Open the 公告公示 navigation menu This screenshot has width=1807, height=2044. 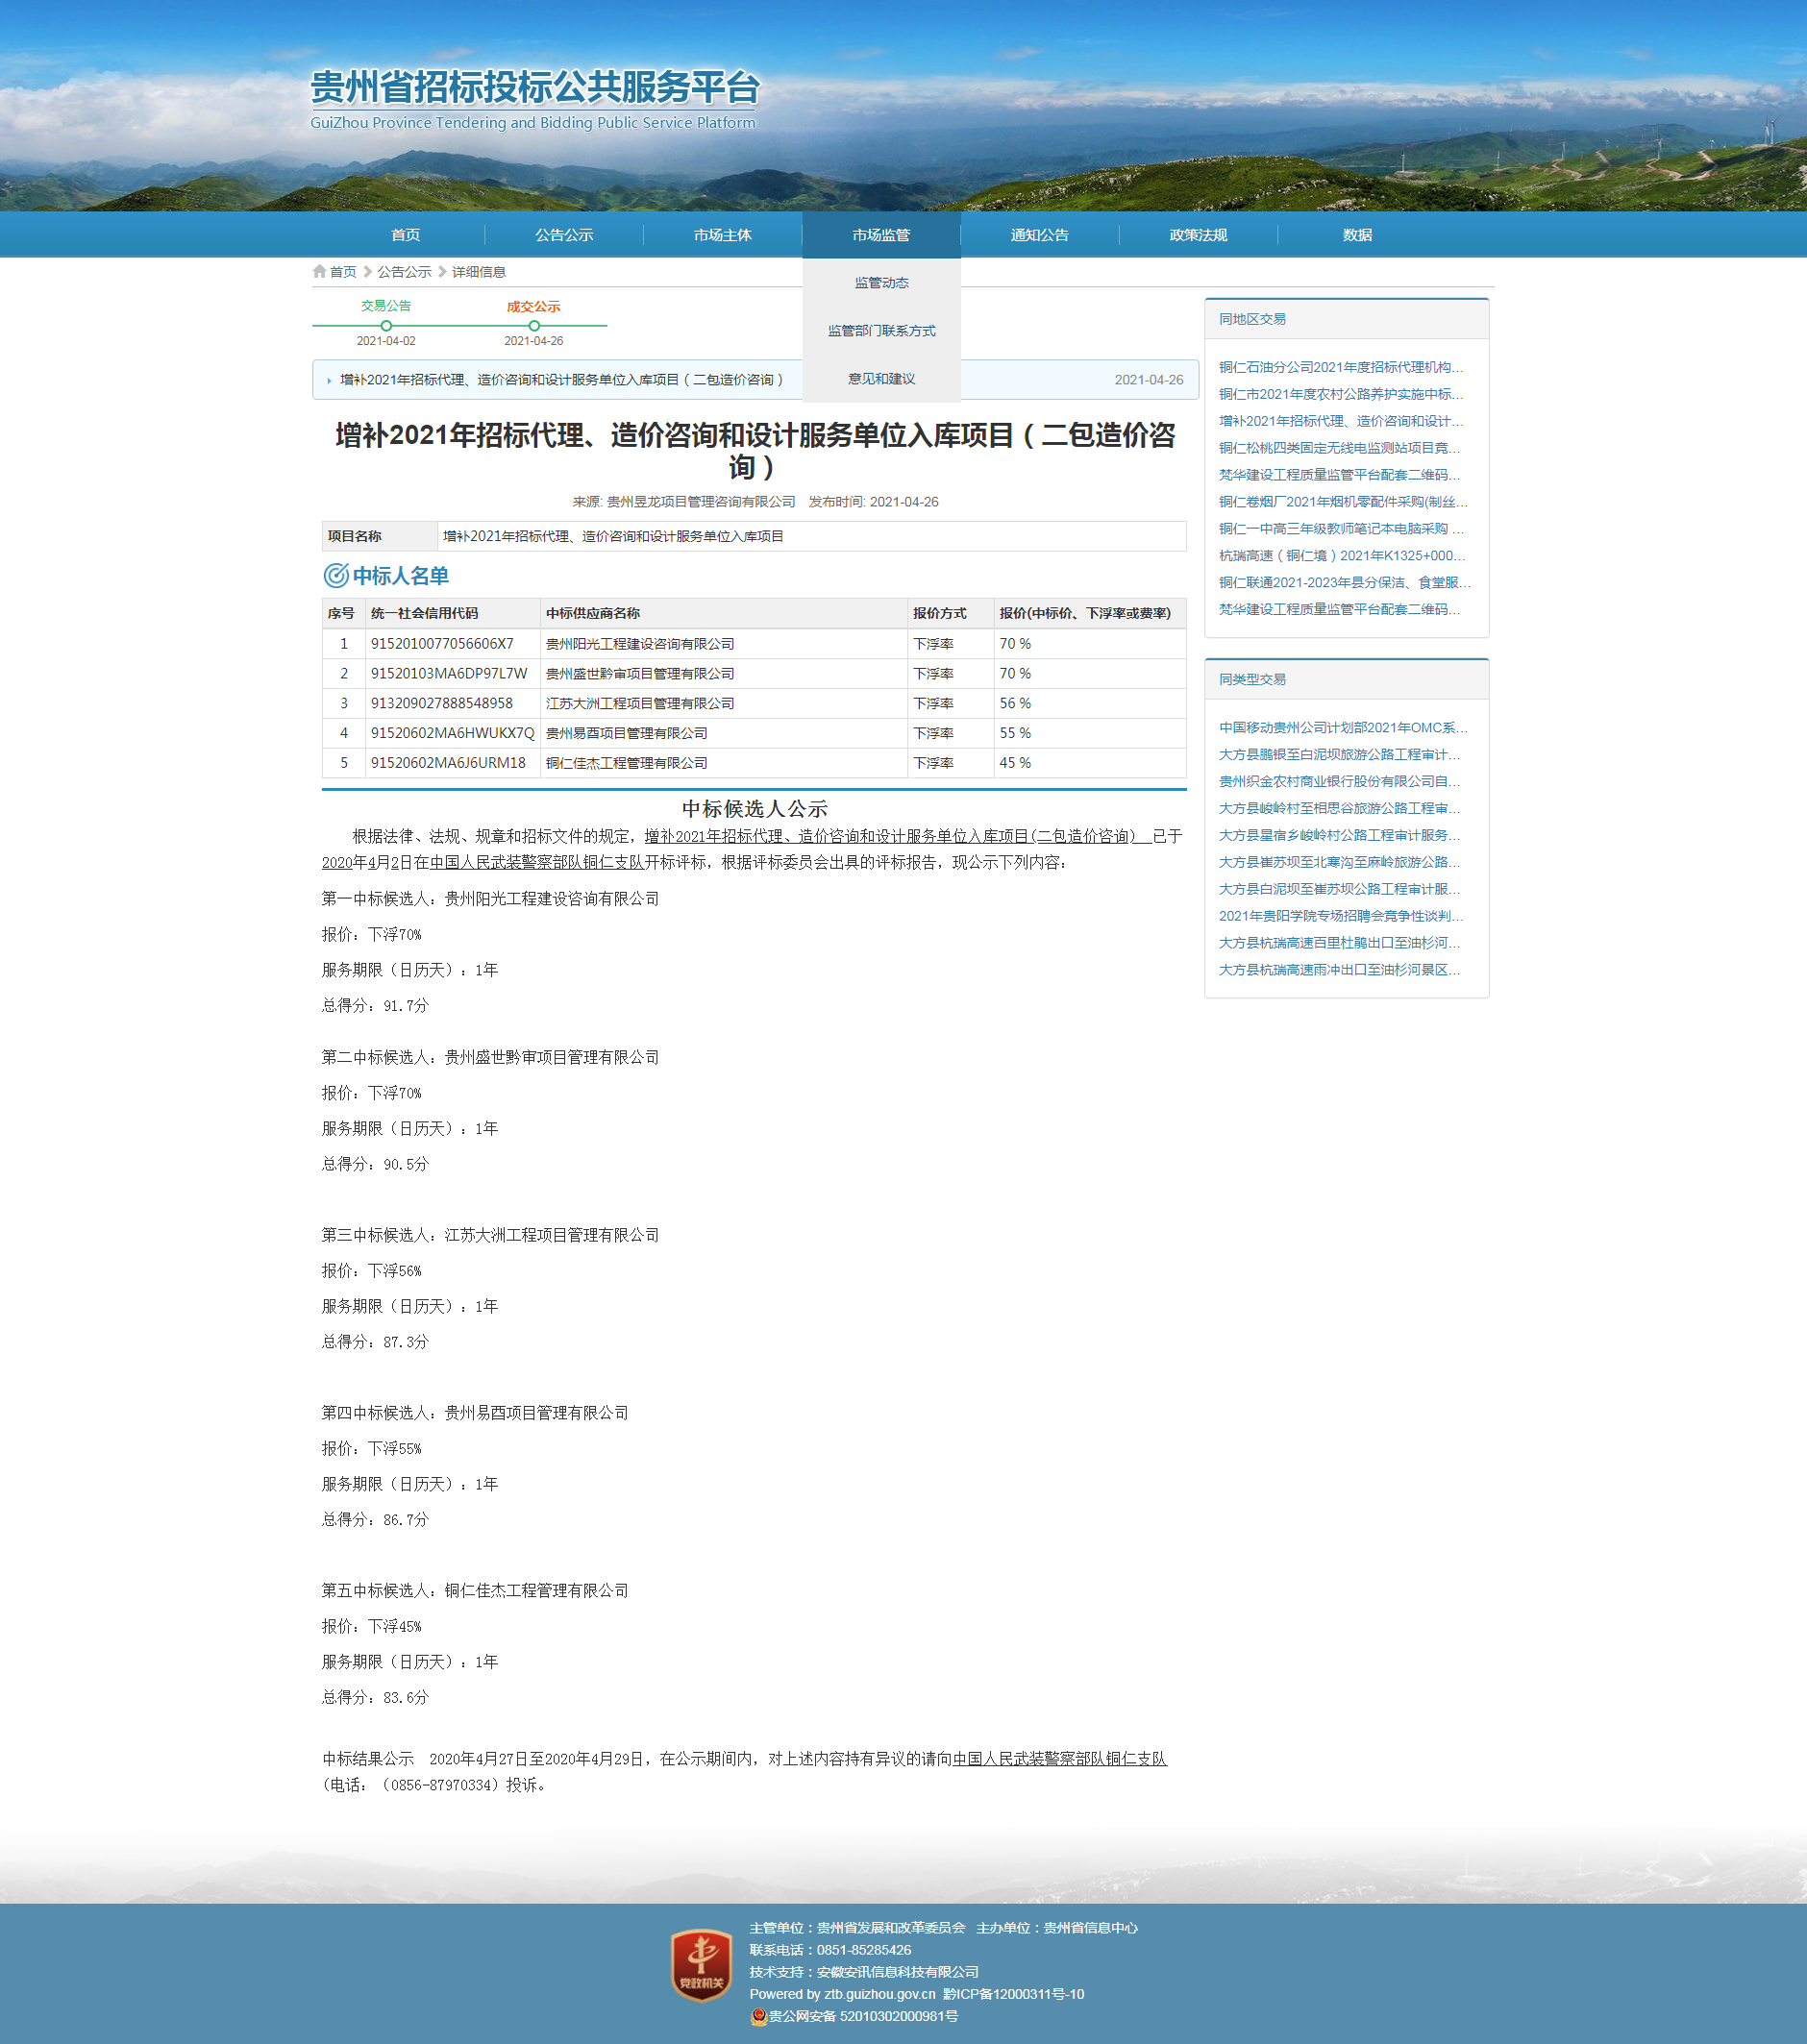pos(564,235)
